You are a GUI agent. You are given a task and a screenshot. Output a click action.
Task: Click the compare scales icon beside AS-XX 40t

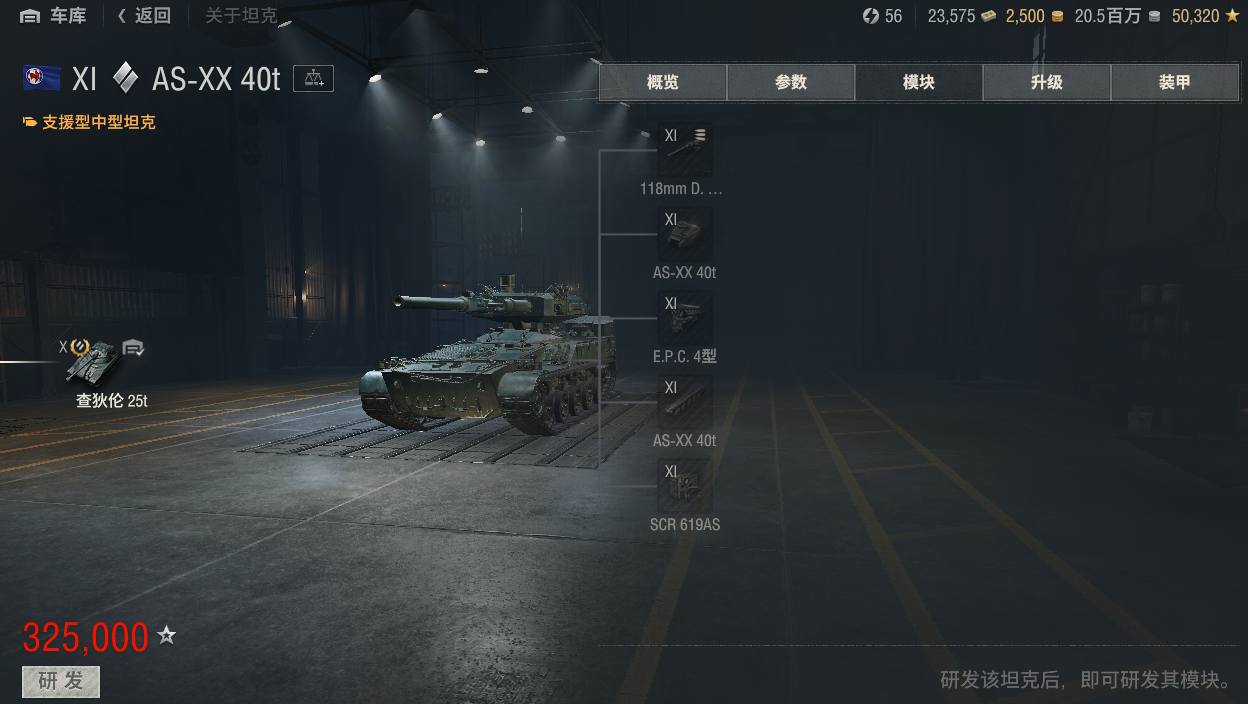pyautogui.click(x=313, y=79)
